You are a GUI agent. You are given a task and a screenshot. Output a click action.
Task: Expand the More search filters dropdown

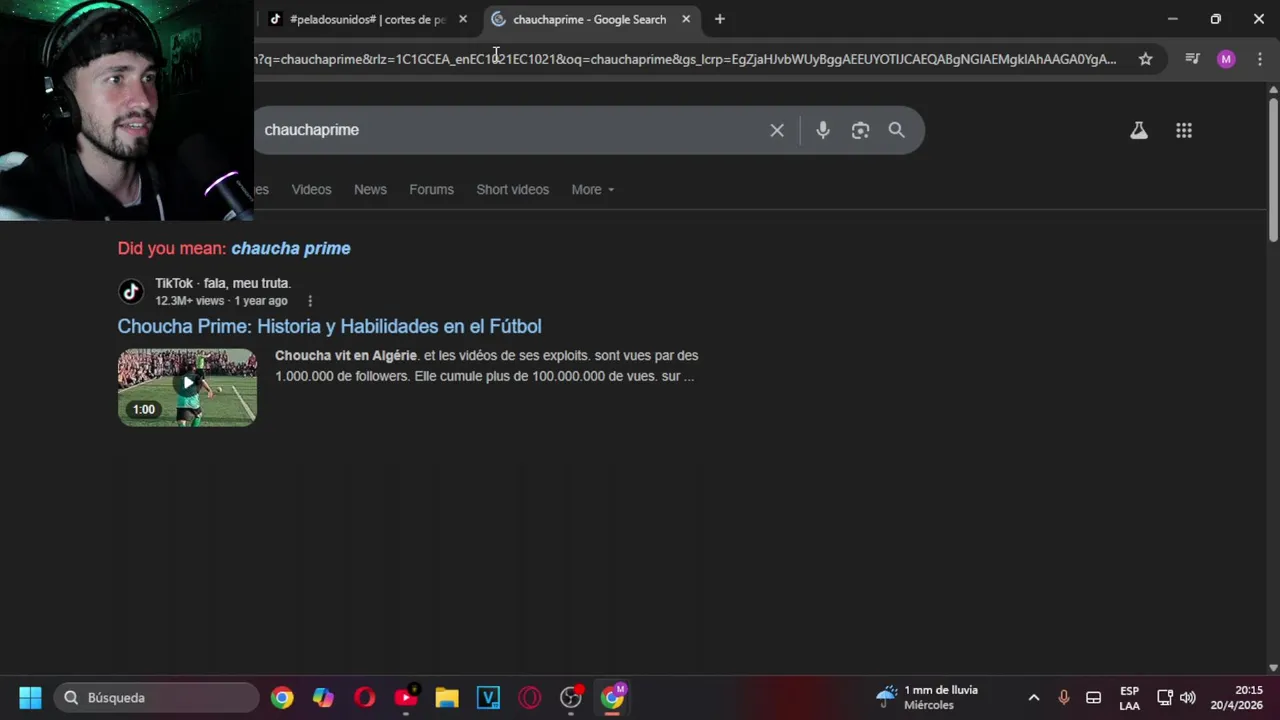click(592, 189)
